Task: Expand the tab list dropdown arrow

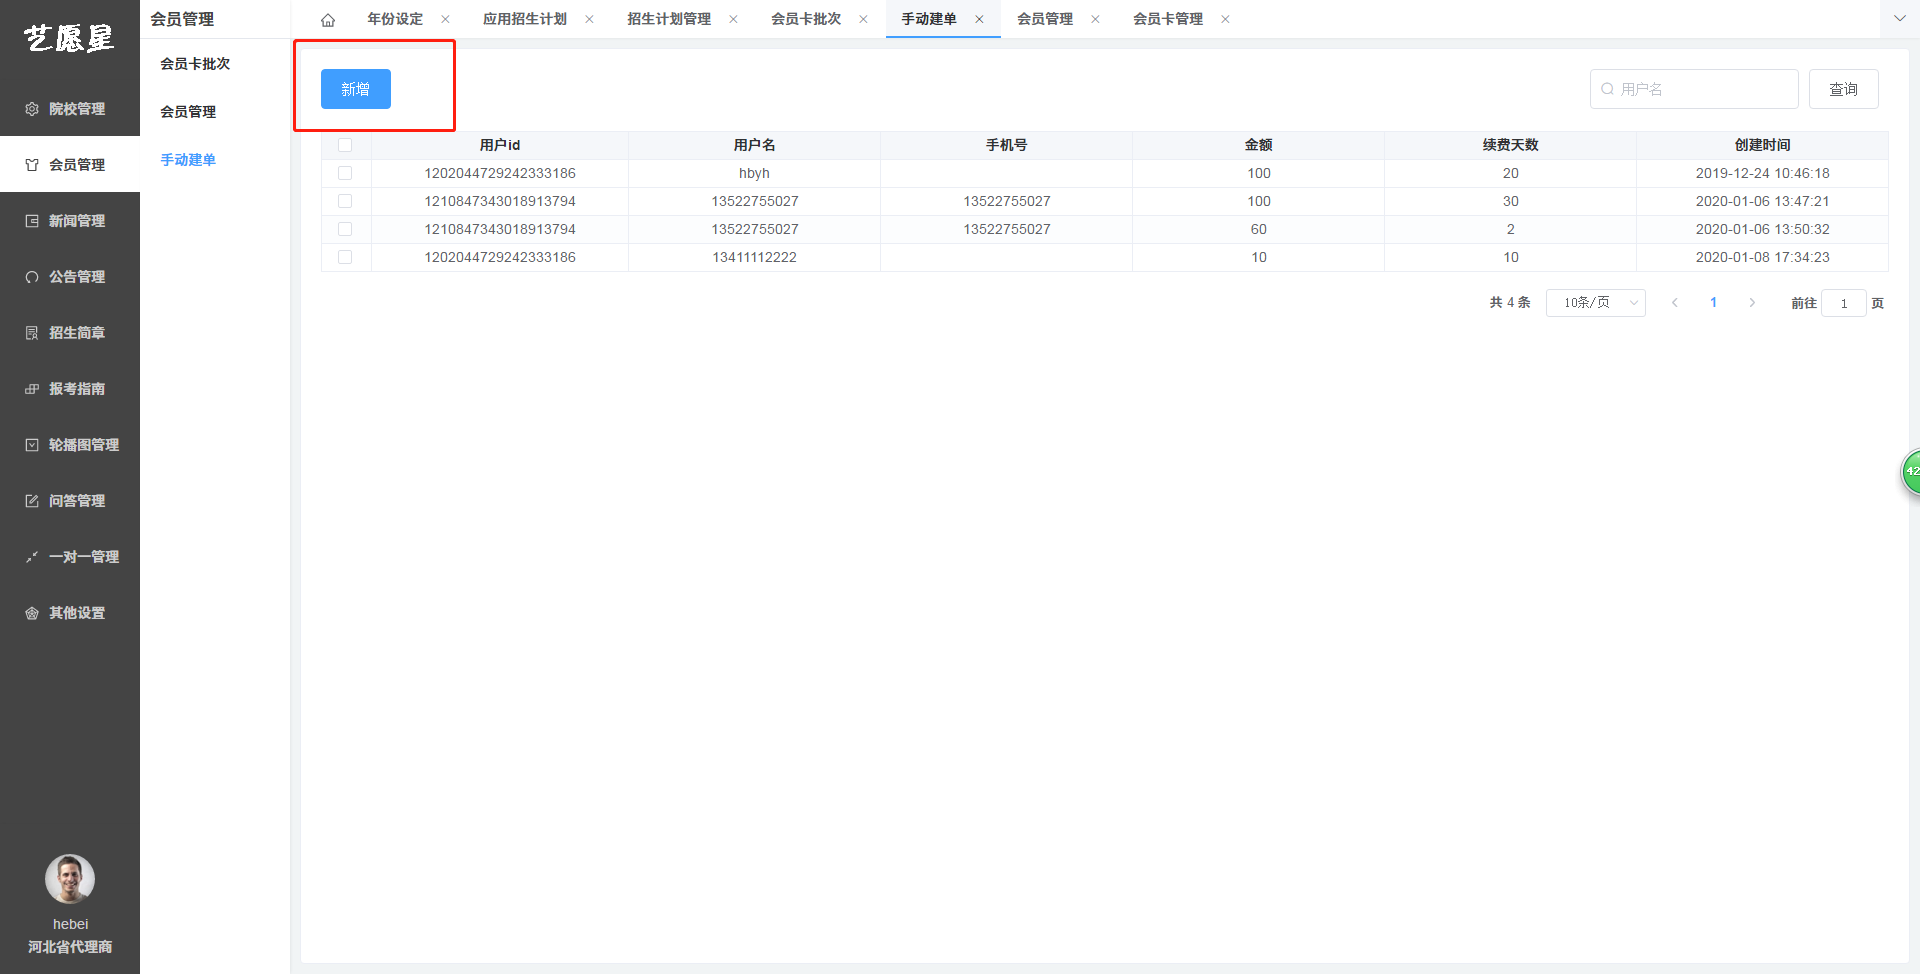Action: tap(1899, 19)
